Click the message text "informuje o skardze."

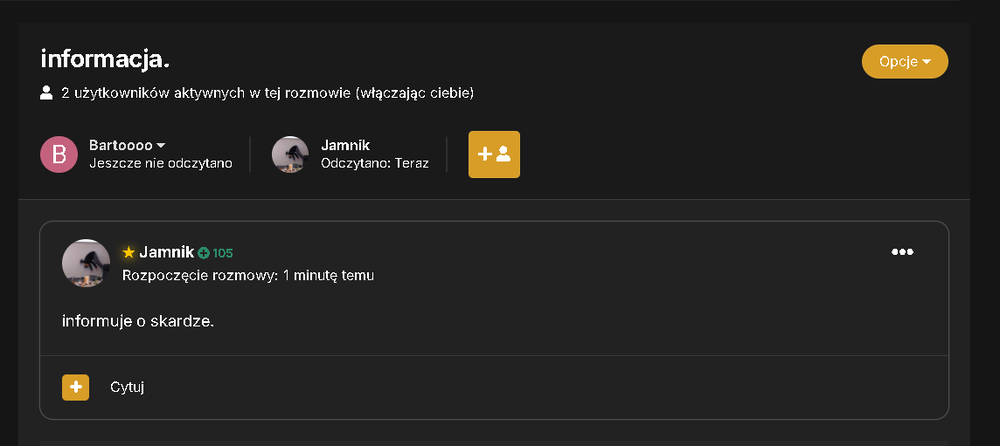click(x=138, y=321)
